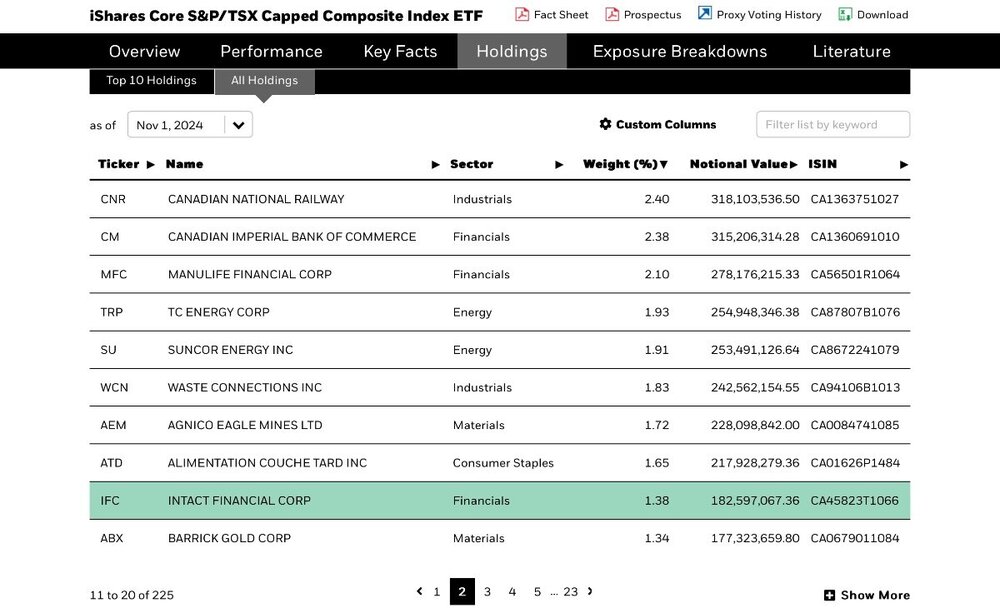Click highlighted INTACT FINANCIAL CORP name
This screenshot has width=1000, height=613.
pyautogui.click(x=239, y=500)
